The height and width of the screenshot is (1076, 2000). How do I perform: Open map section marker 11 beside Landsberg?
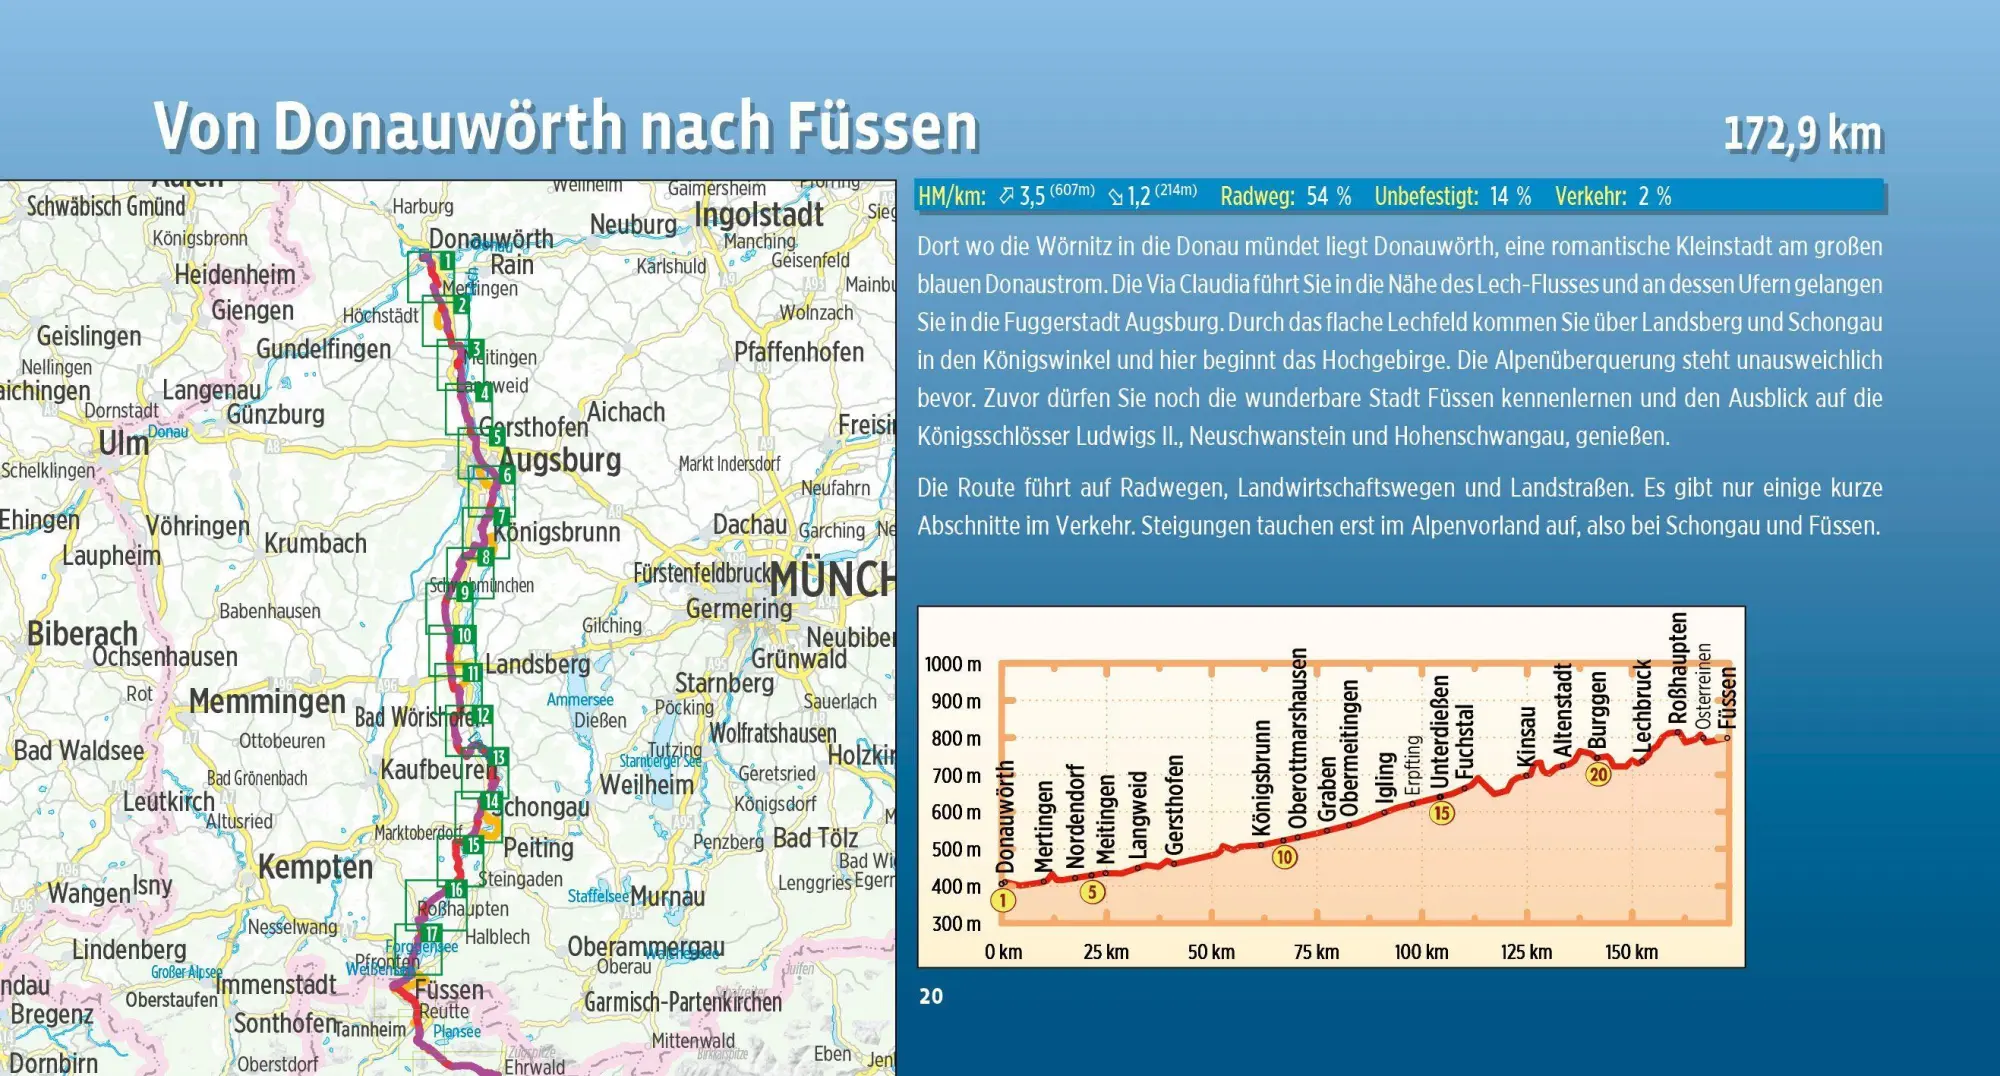pyautogui.click(x=472, y=673)
